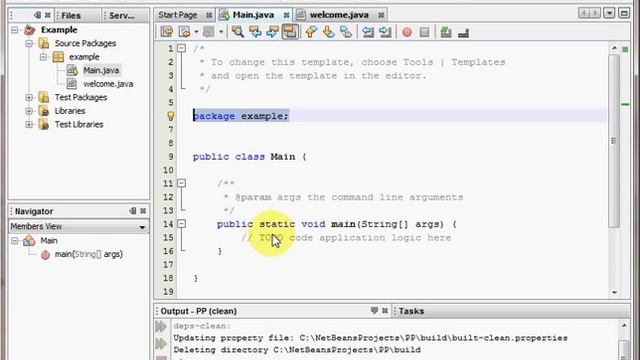
Task: Collapse the Main class in the Navigator
Action: coord(15,241)
